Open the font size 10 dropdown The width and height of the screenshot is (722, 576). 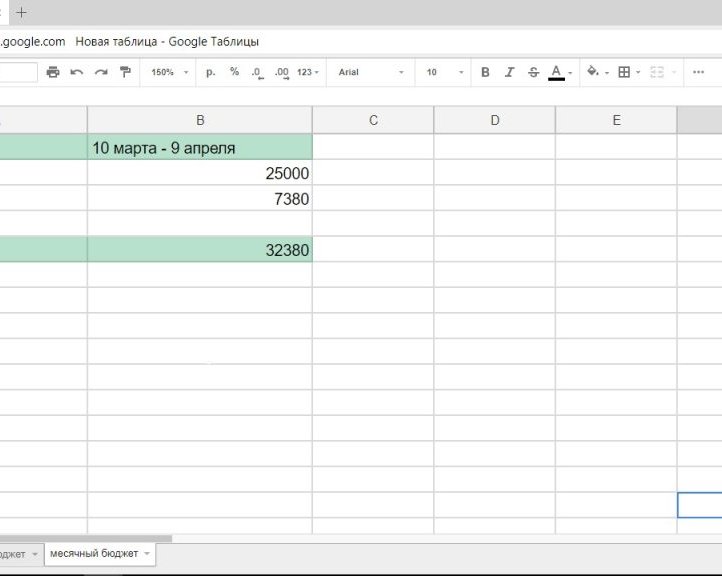pyautogui.click(x=445, y=72)
